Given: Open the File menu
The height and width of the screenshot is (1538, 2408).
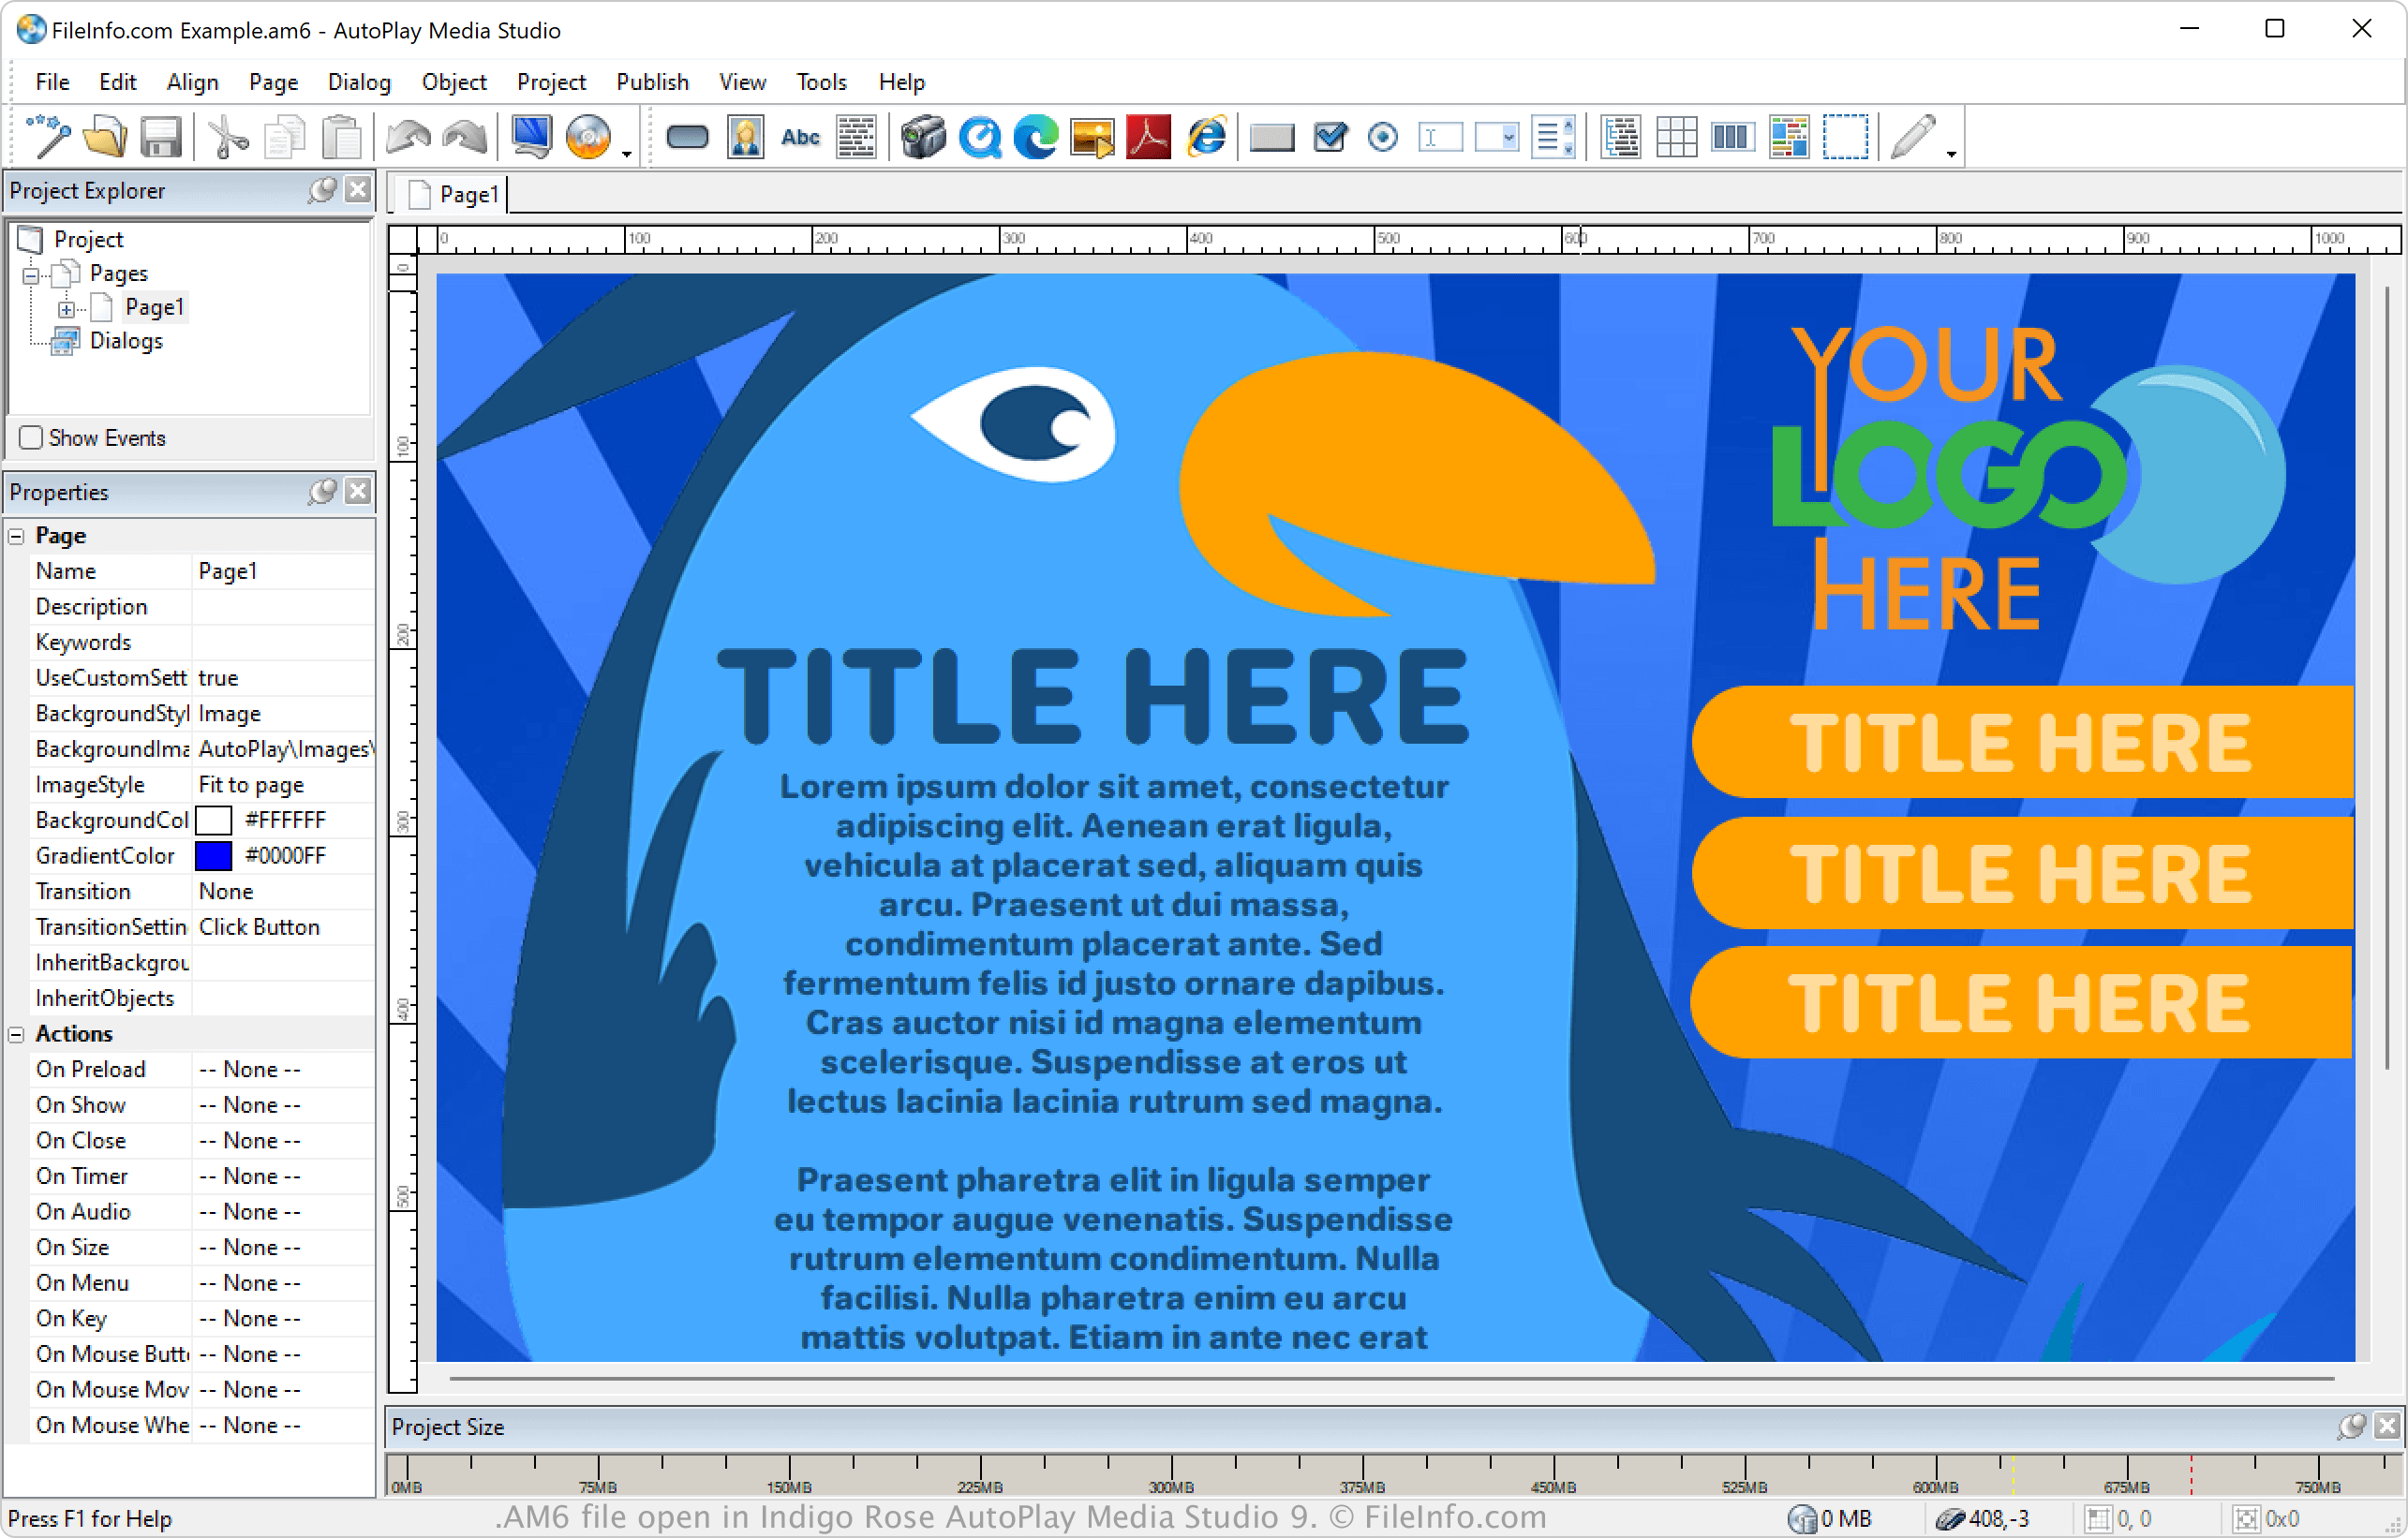Looking at the screenshot, I should coord(52,82).
